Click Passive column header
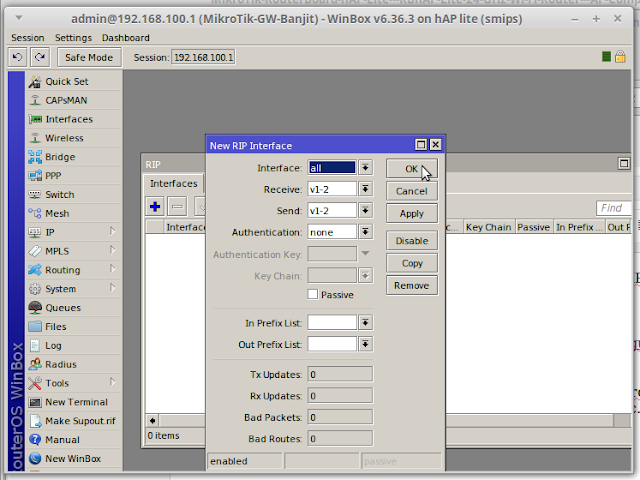The width and height of the screenshot is (640, 480). pos(533,227)
